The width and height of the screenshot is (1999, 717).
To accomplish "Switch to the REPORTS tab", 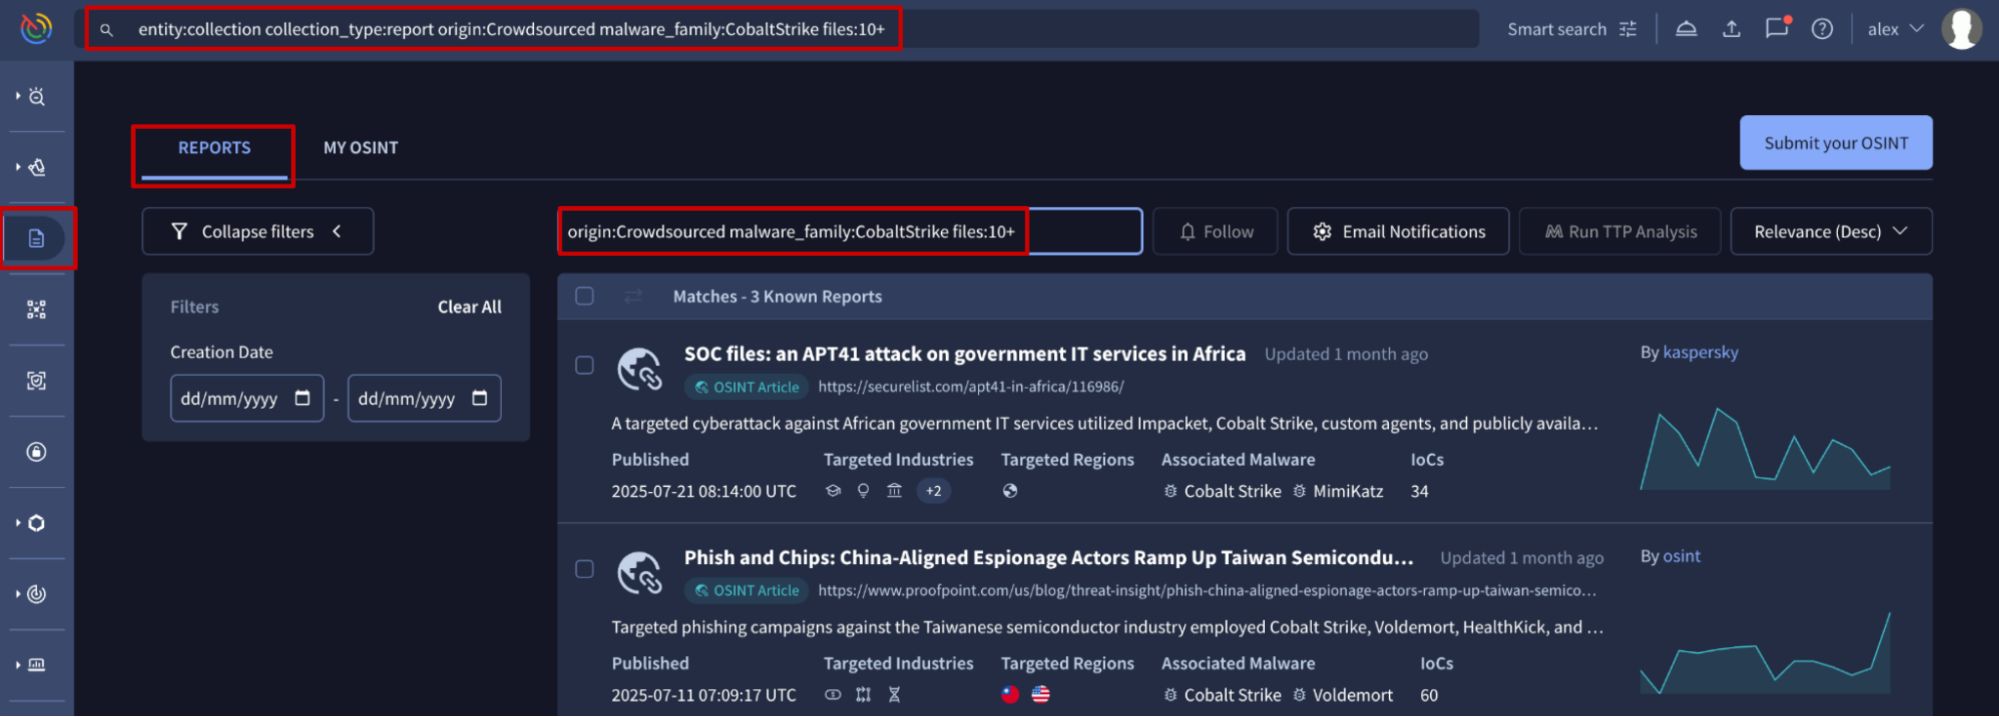I will pyautogui.click(x=214, y=148).
